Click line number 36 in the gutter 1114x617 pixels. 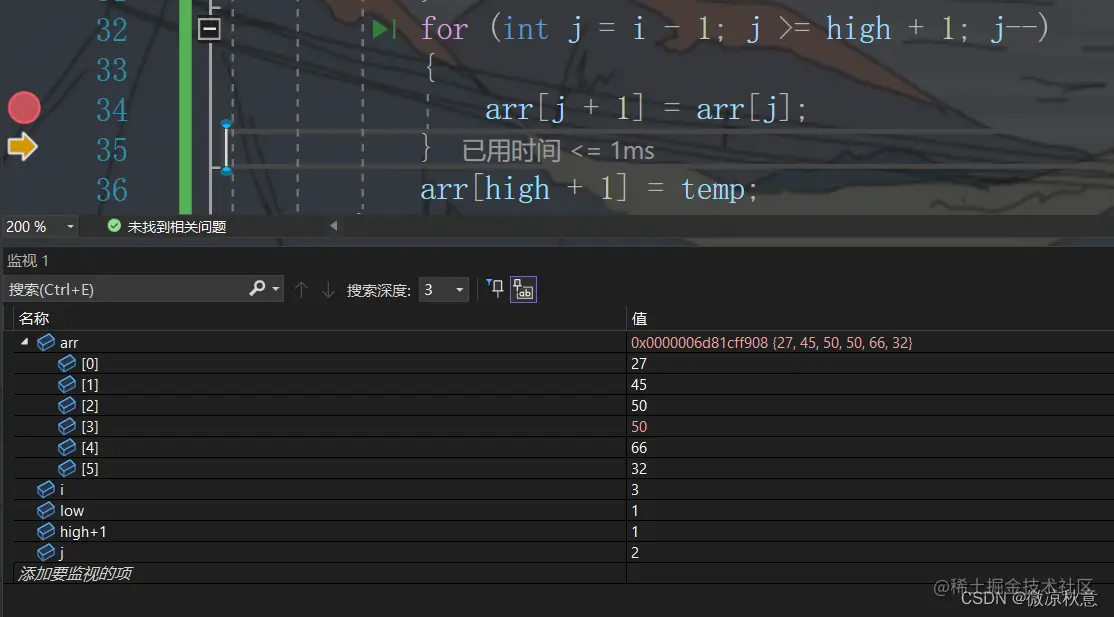tap(112, 190)
